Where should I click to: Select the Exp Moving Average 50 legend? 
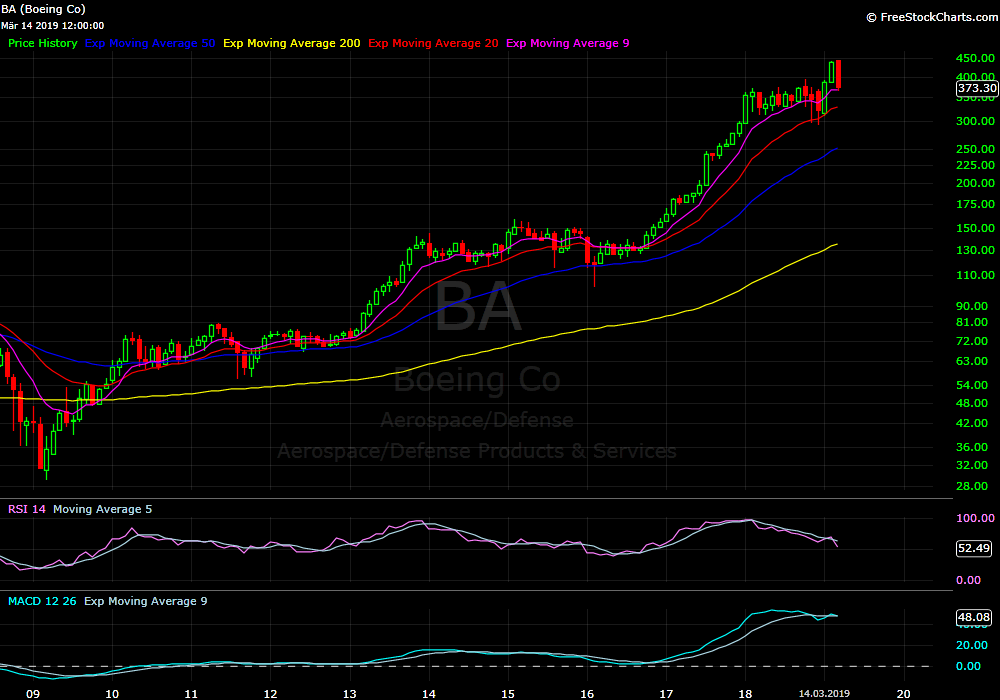(x=150, y=43)
